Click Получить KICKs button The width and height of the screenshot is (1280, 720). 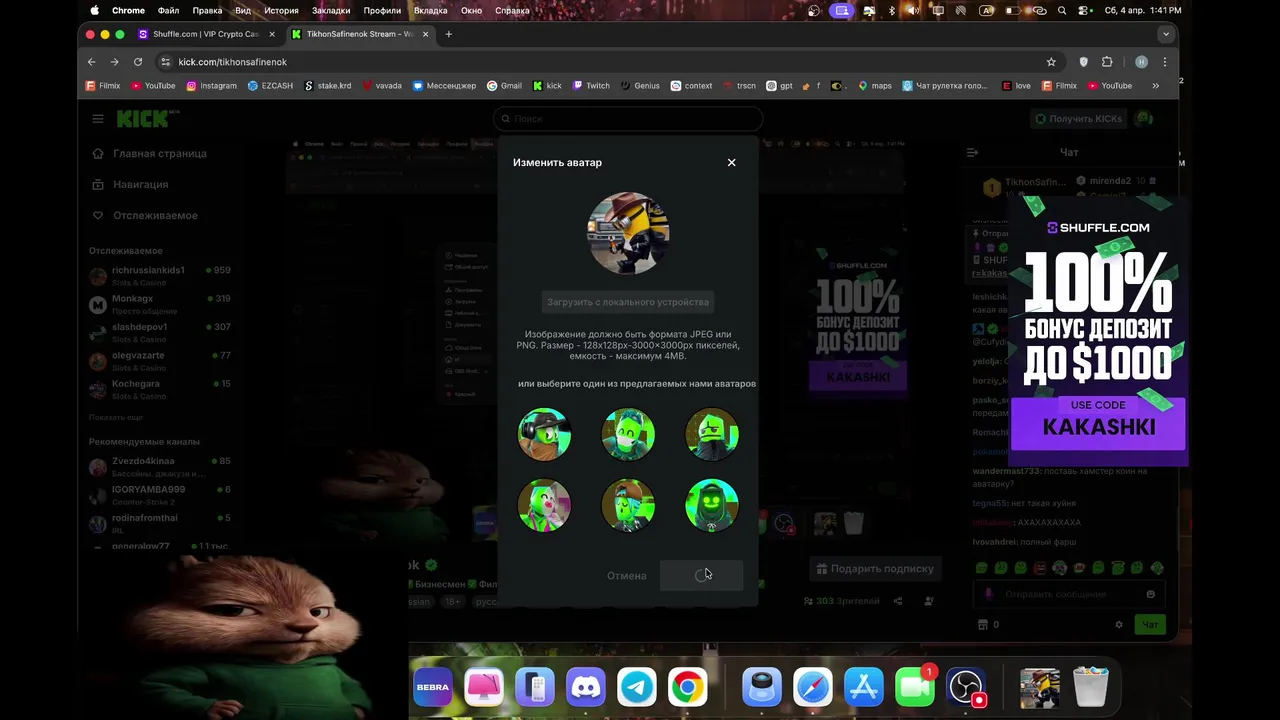1078,118
